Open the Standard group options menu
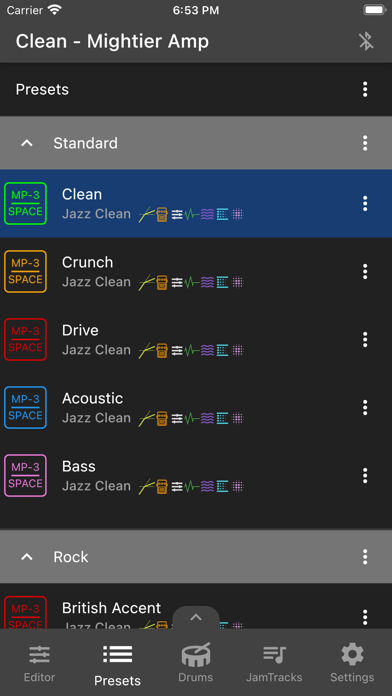Viewport: 392px width, 696px height. 365,143
